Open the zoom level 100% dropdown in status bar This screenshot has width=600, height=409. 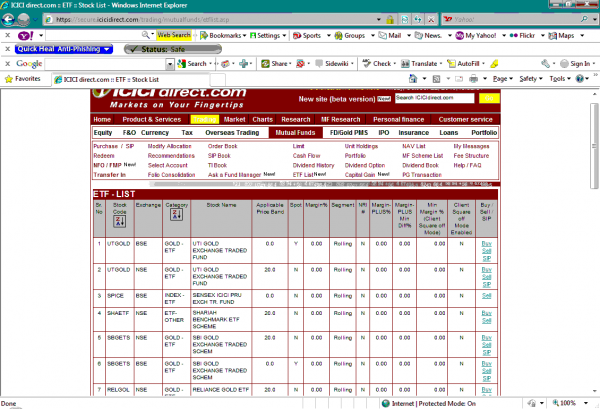[x=586, y=403]
